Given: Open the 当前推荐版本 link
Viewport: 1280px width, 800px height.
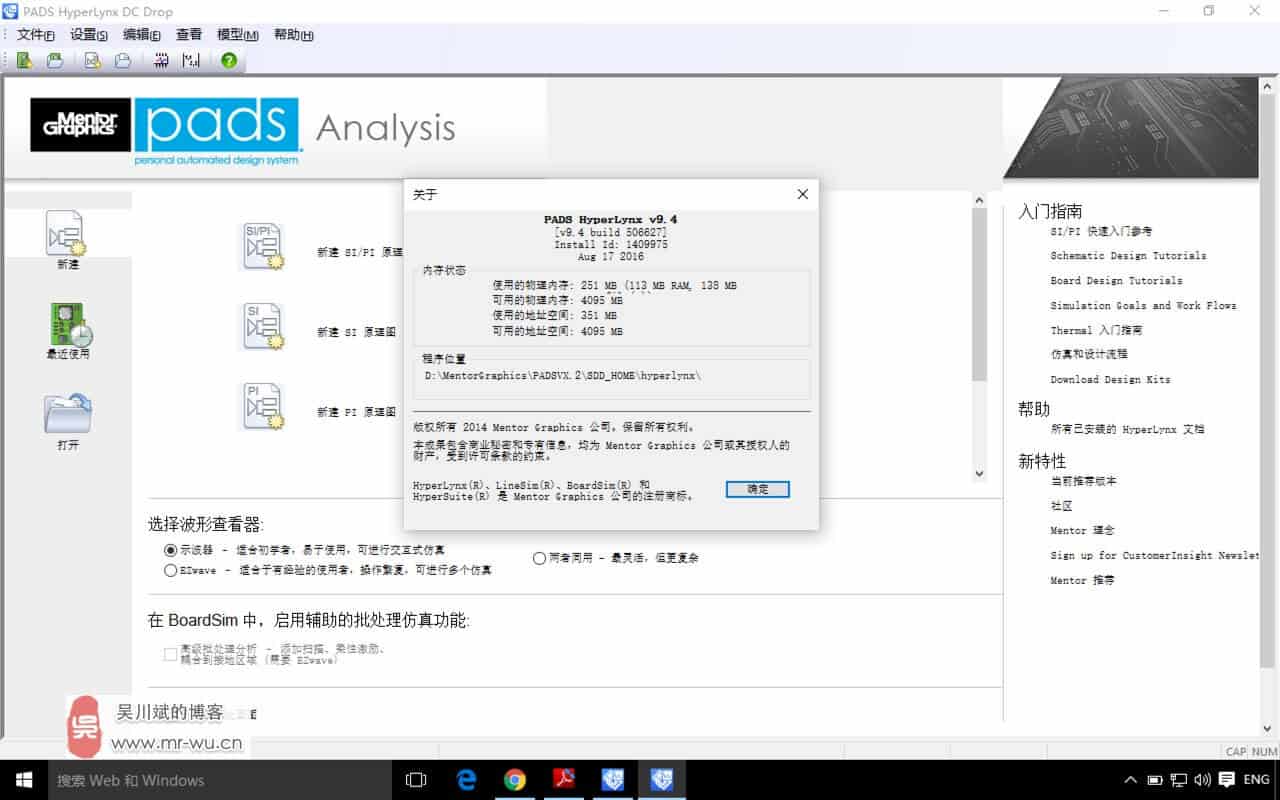Looking at the screenshot, I should tap(1083, 481).
